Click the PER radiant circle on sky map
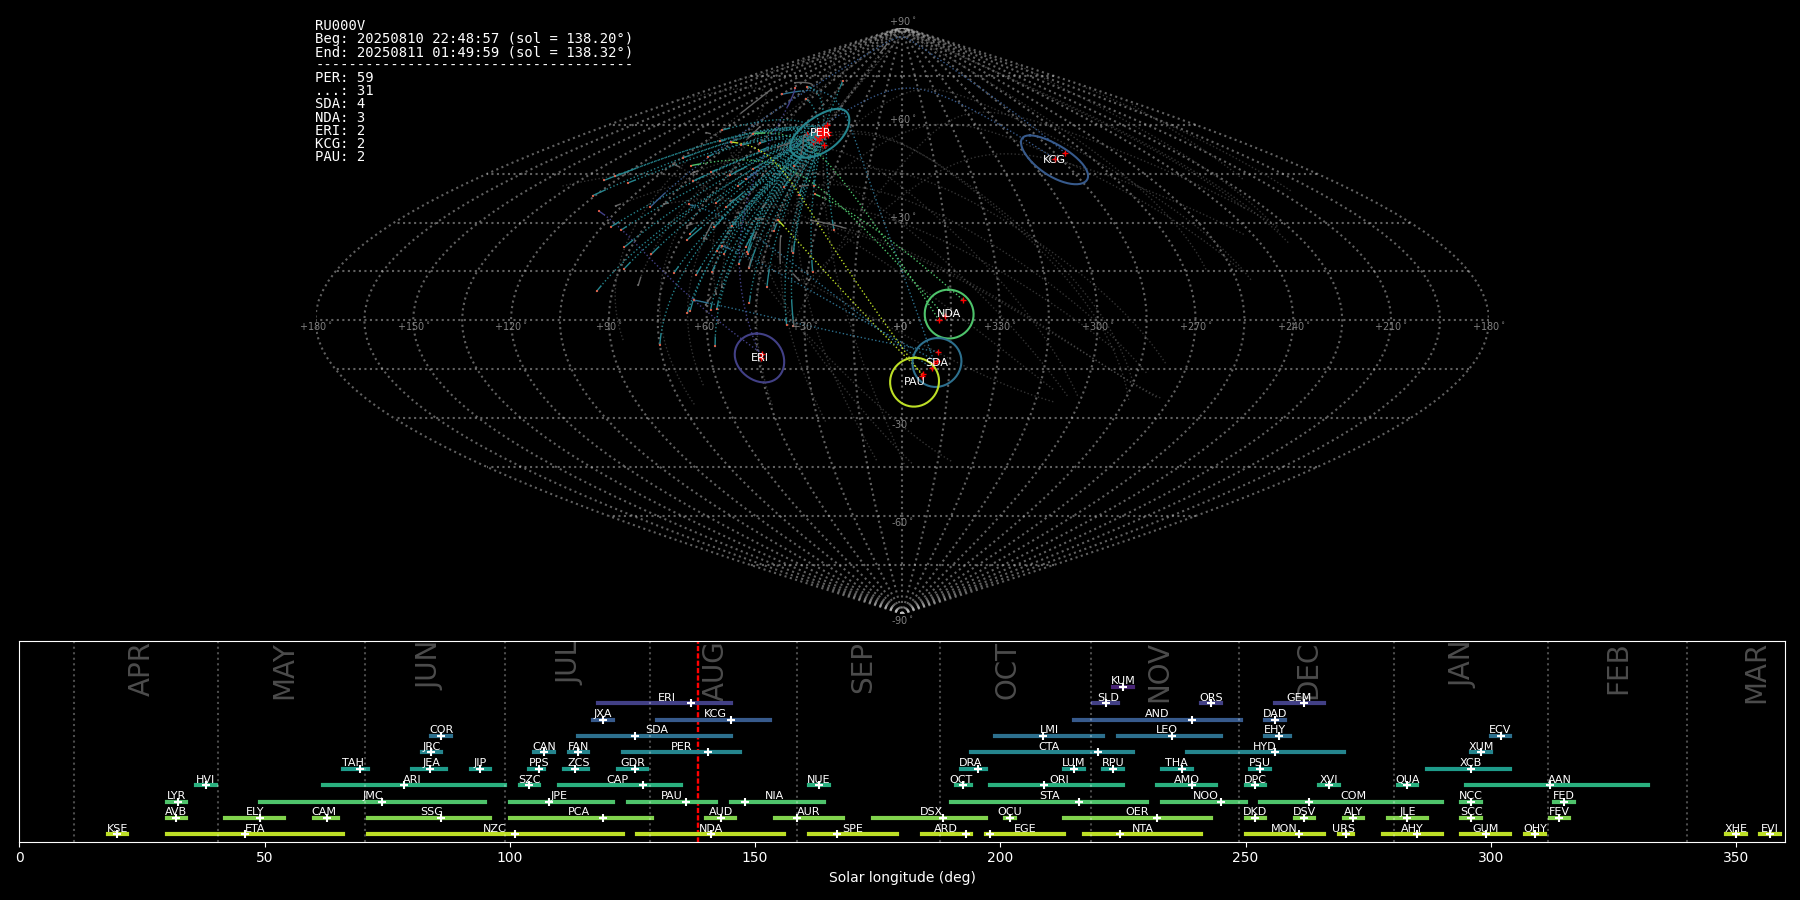Image resolution: width=1800 pixels, height=900 pixels. tap(820, 133)
